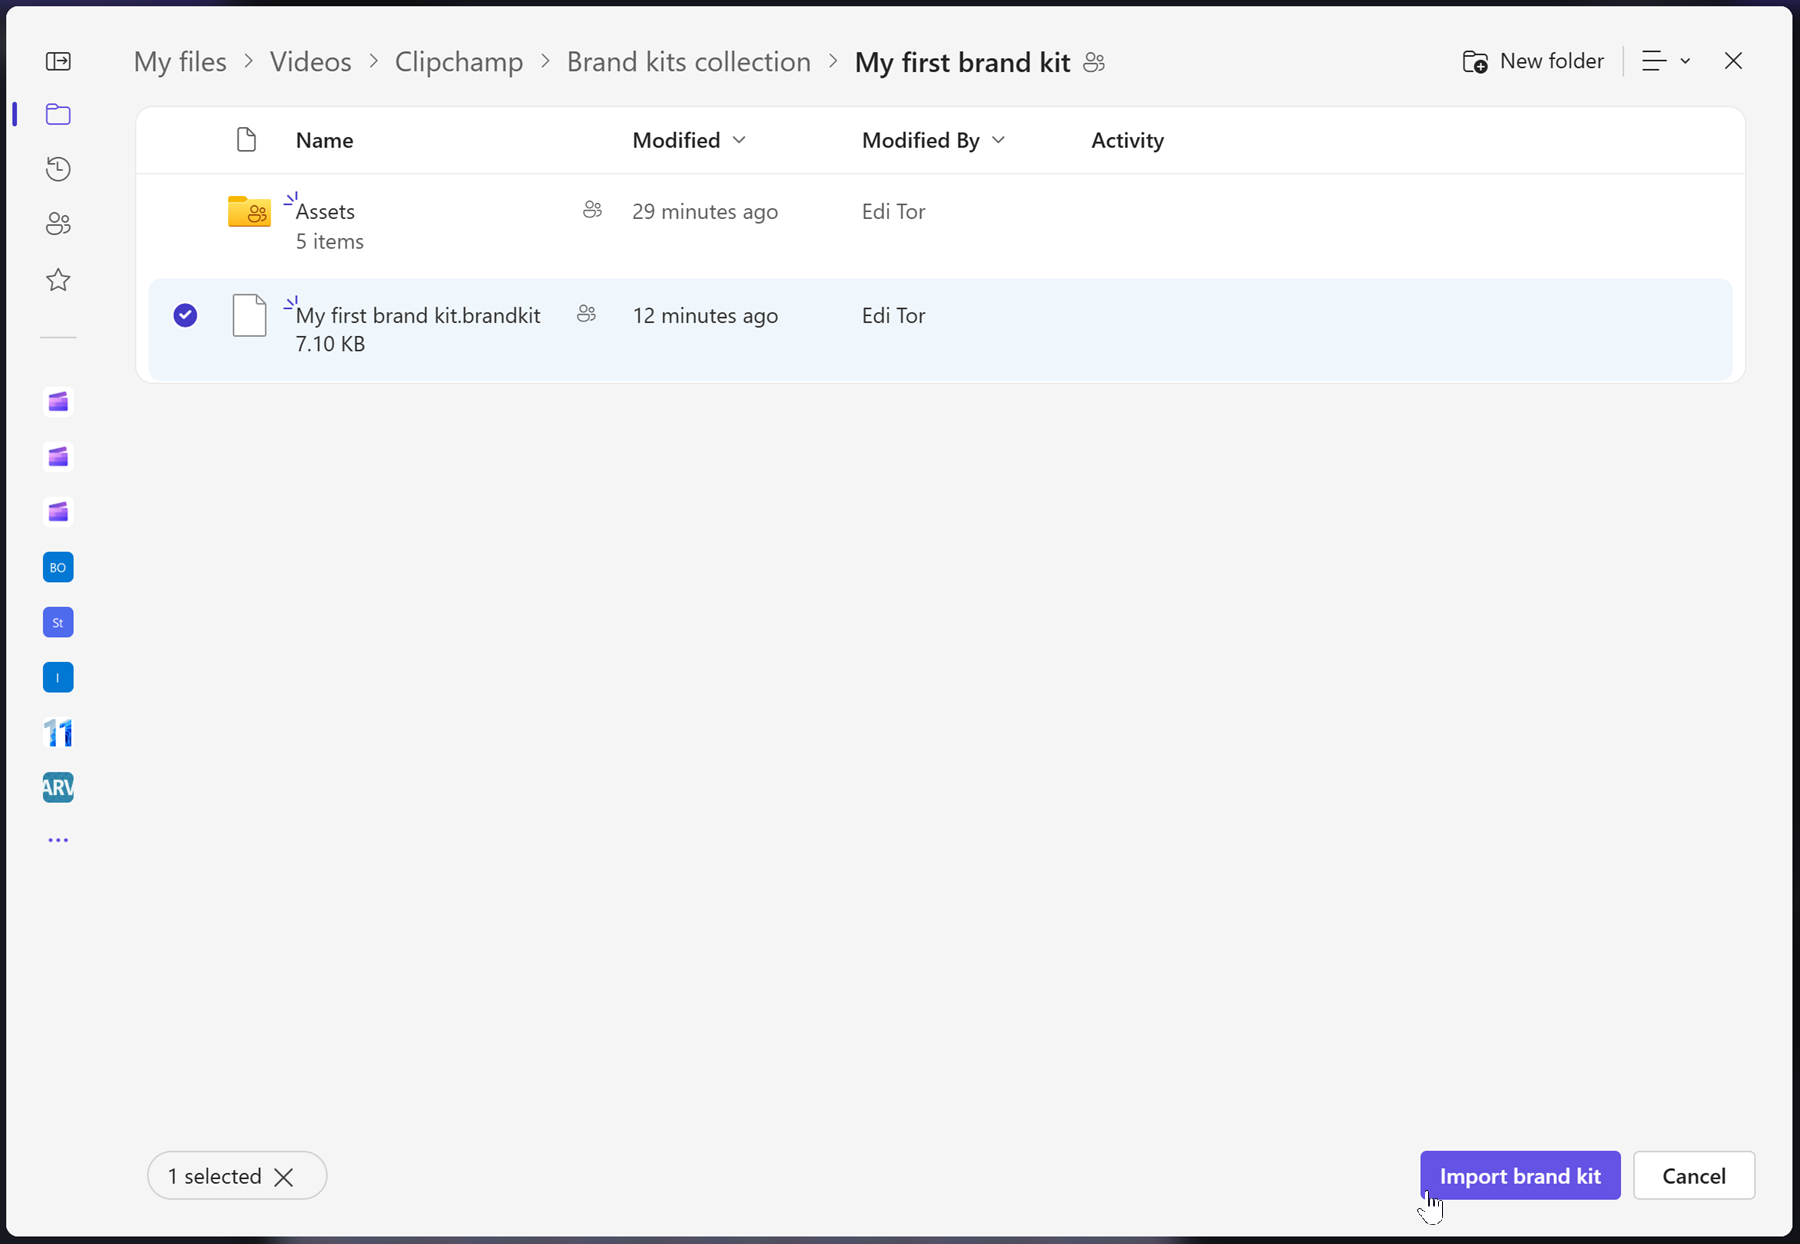Create a New folder
1800x1244 pixels.
(1533, 61)
